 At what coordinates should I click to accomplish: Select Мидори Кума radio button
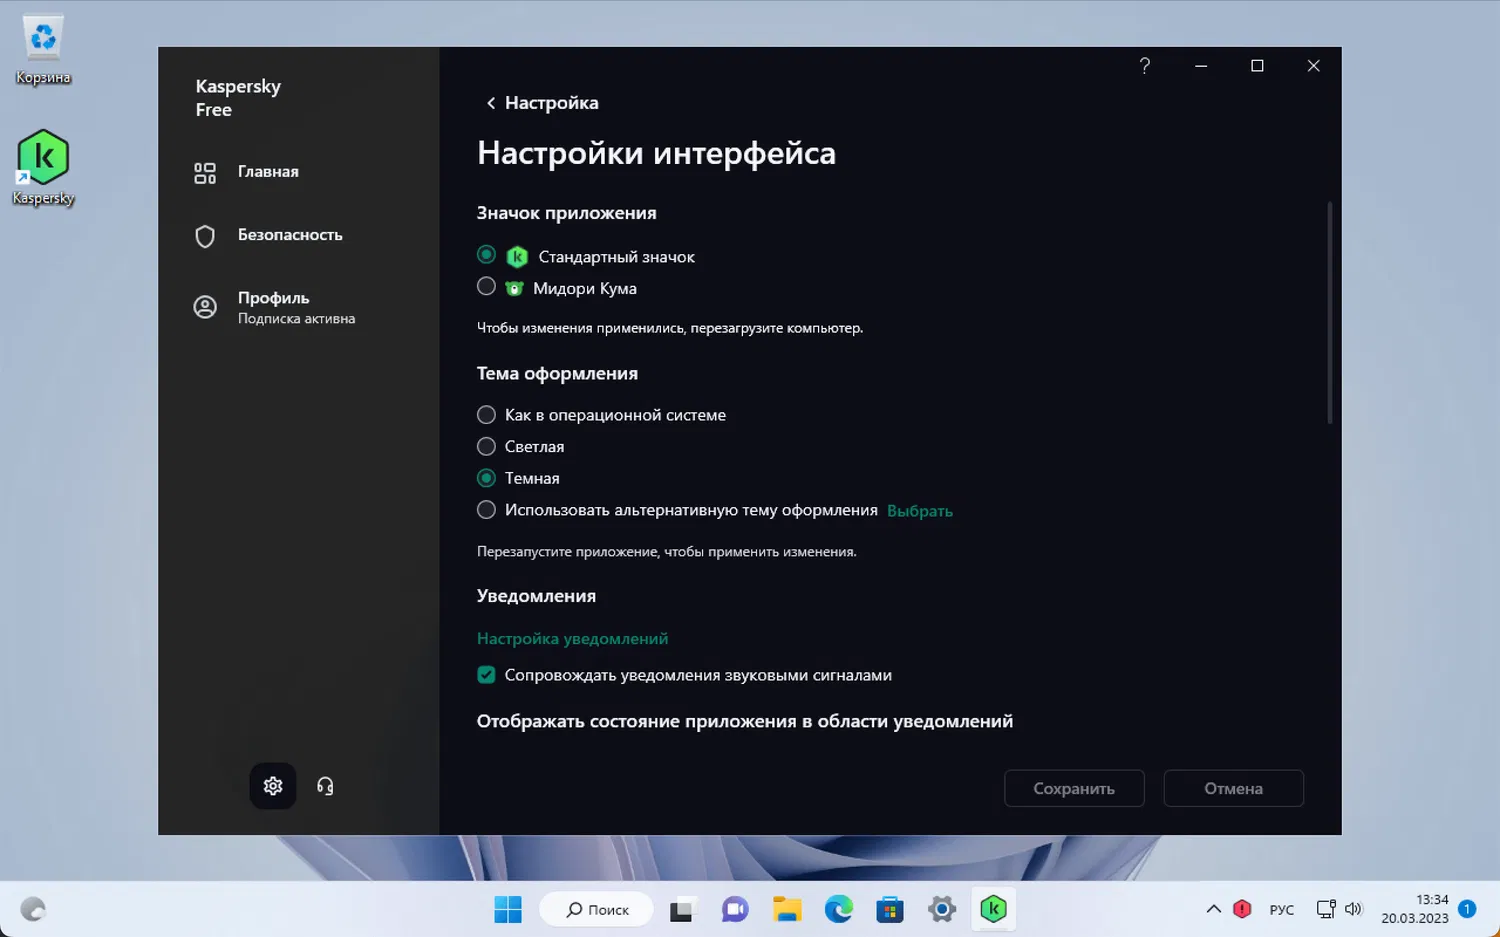(x=486, y=287)
